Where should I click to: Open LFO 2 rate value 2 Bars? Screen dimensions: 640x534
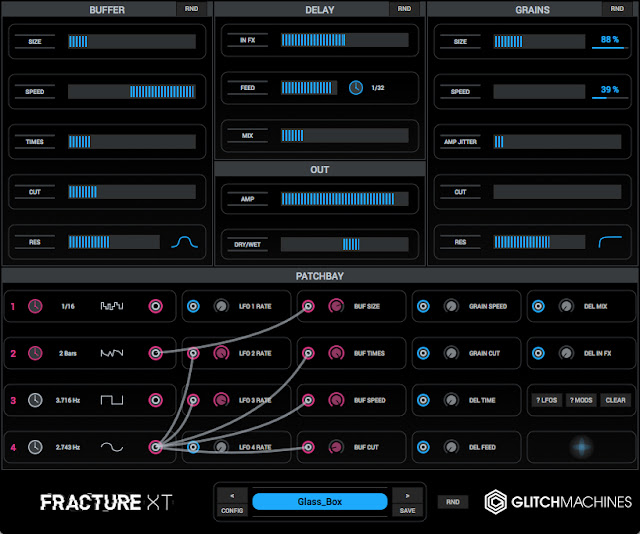(68, 353)
